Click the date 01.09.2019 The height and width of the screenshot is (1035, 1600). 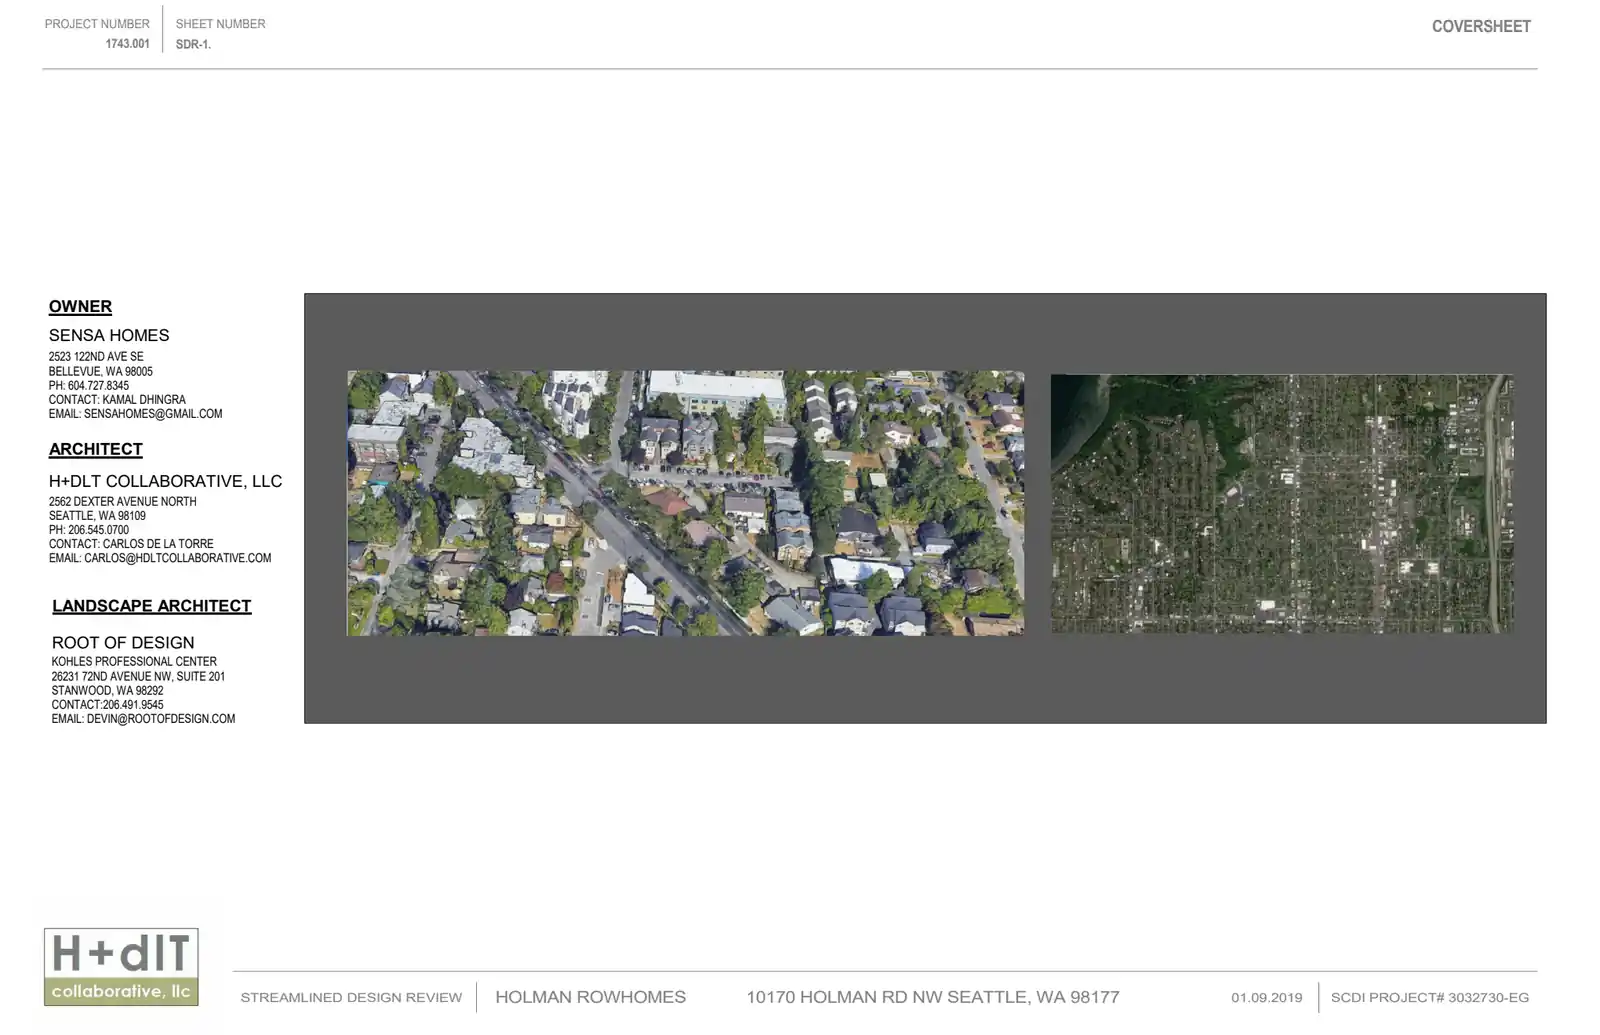[1267, 998]
